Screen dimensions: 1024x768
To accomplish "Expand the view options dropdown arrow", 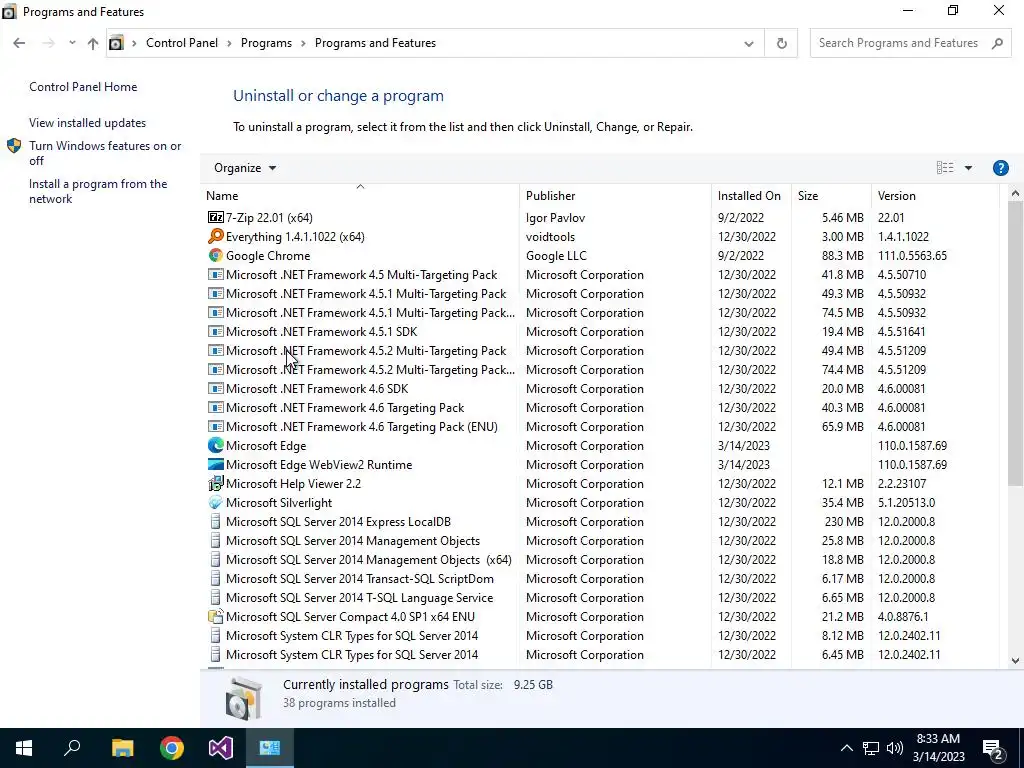I will tap(968, 168).
